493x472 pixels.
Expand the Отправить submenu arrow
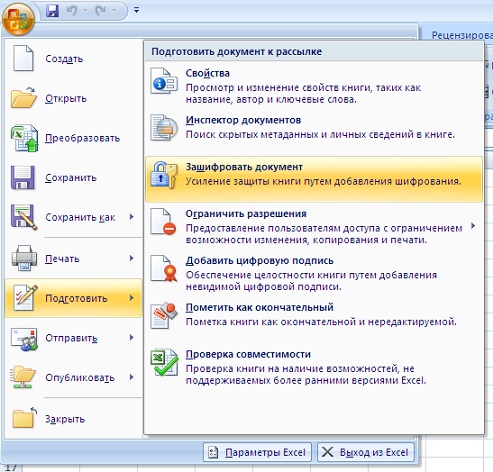tap(132, 338)
